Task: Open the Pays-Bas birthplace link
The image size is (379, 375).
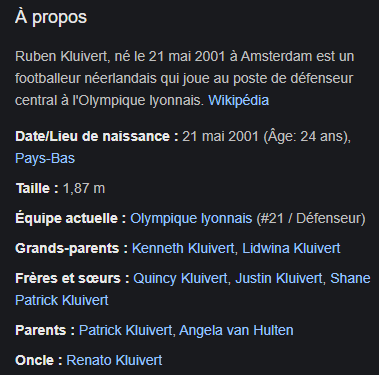Action: click(x=45, y=158)
